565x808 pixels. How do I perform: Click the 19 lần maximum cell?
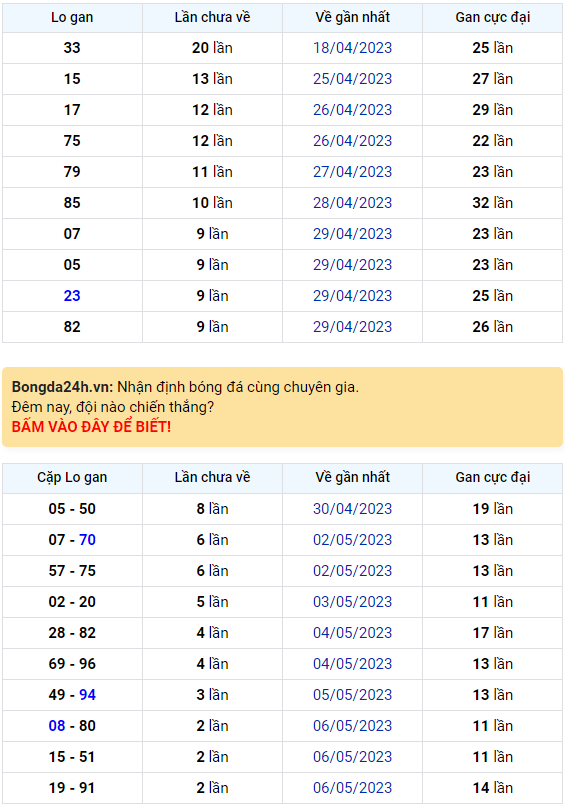[x=492, y=509]
